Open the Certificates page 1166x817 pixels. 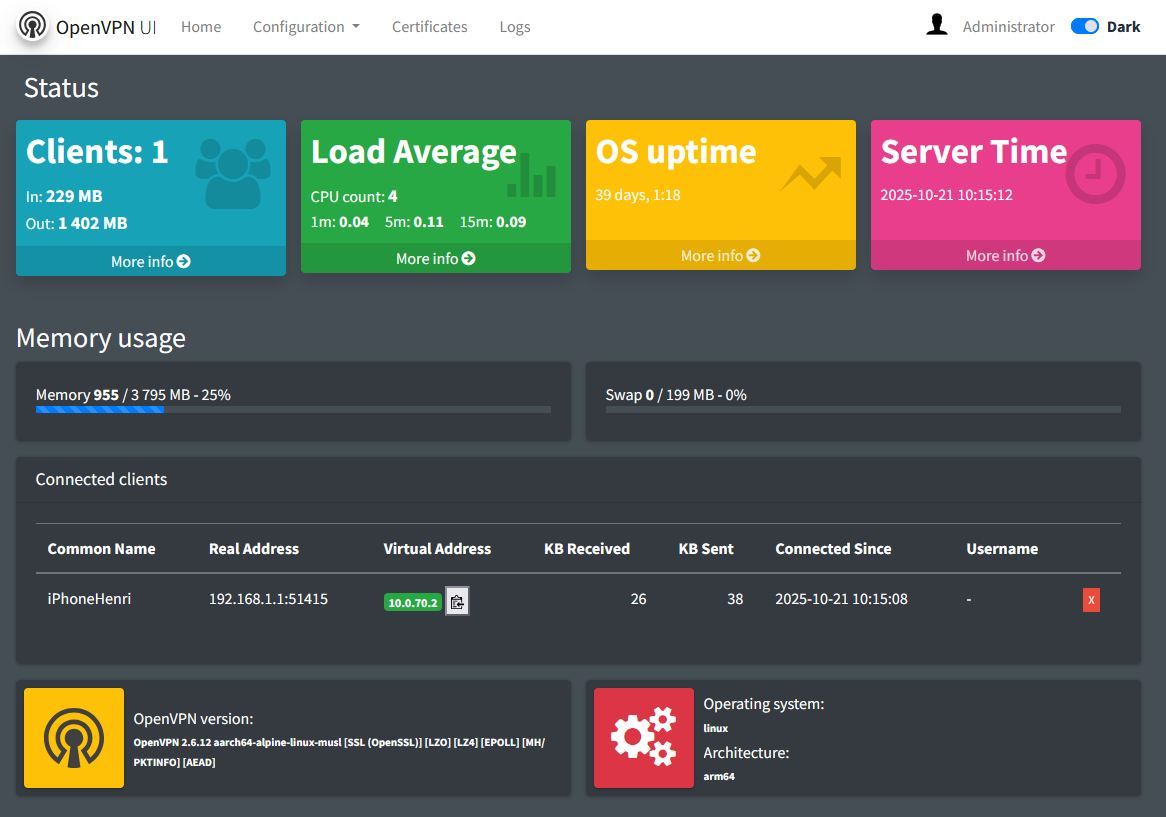(x=429, y=27)
